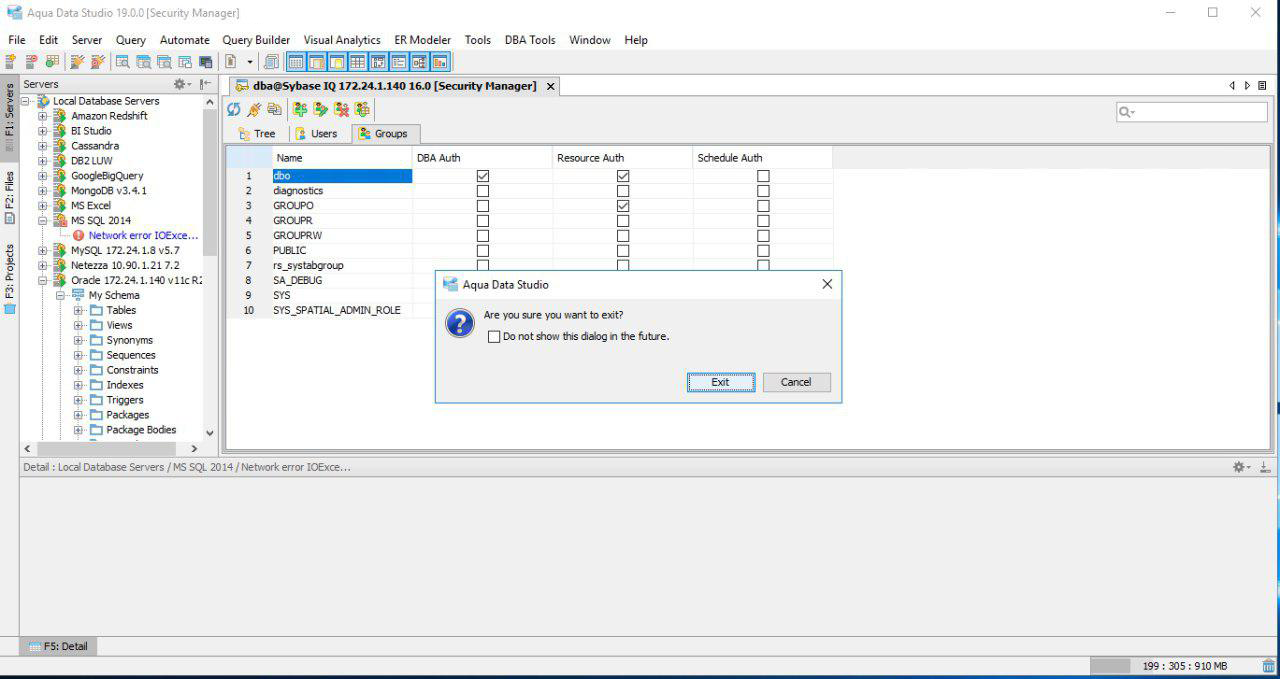Viewport: 1280px width, 679px height.
Task: Open the tab list icon at editor top-right
Action: pos(1262,86)
